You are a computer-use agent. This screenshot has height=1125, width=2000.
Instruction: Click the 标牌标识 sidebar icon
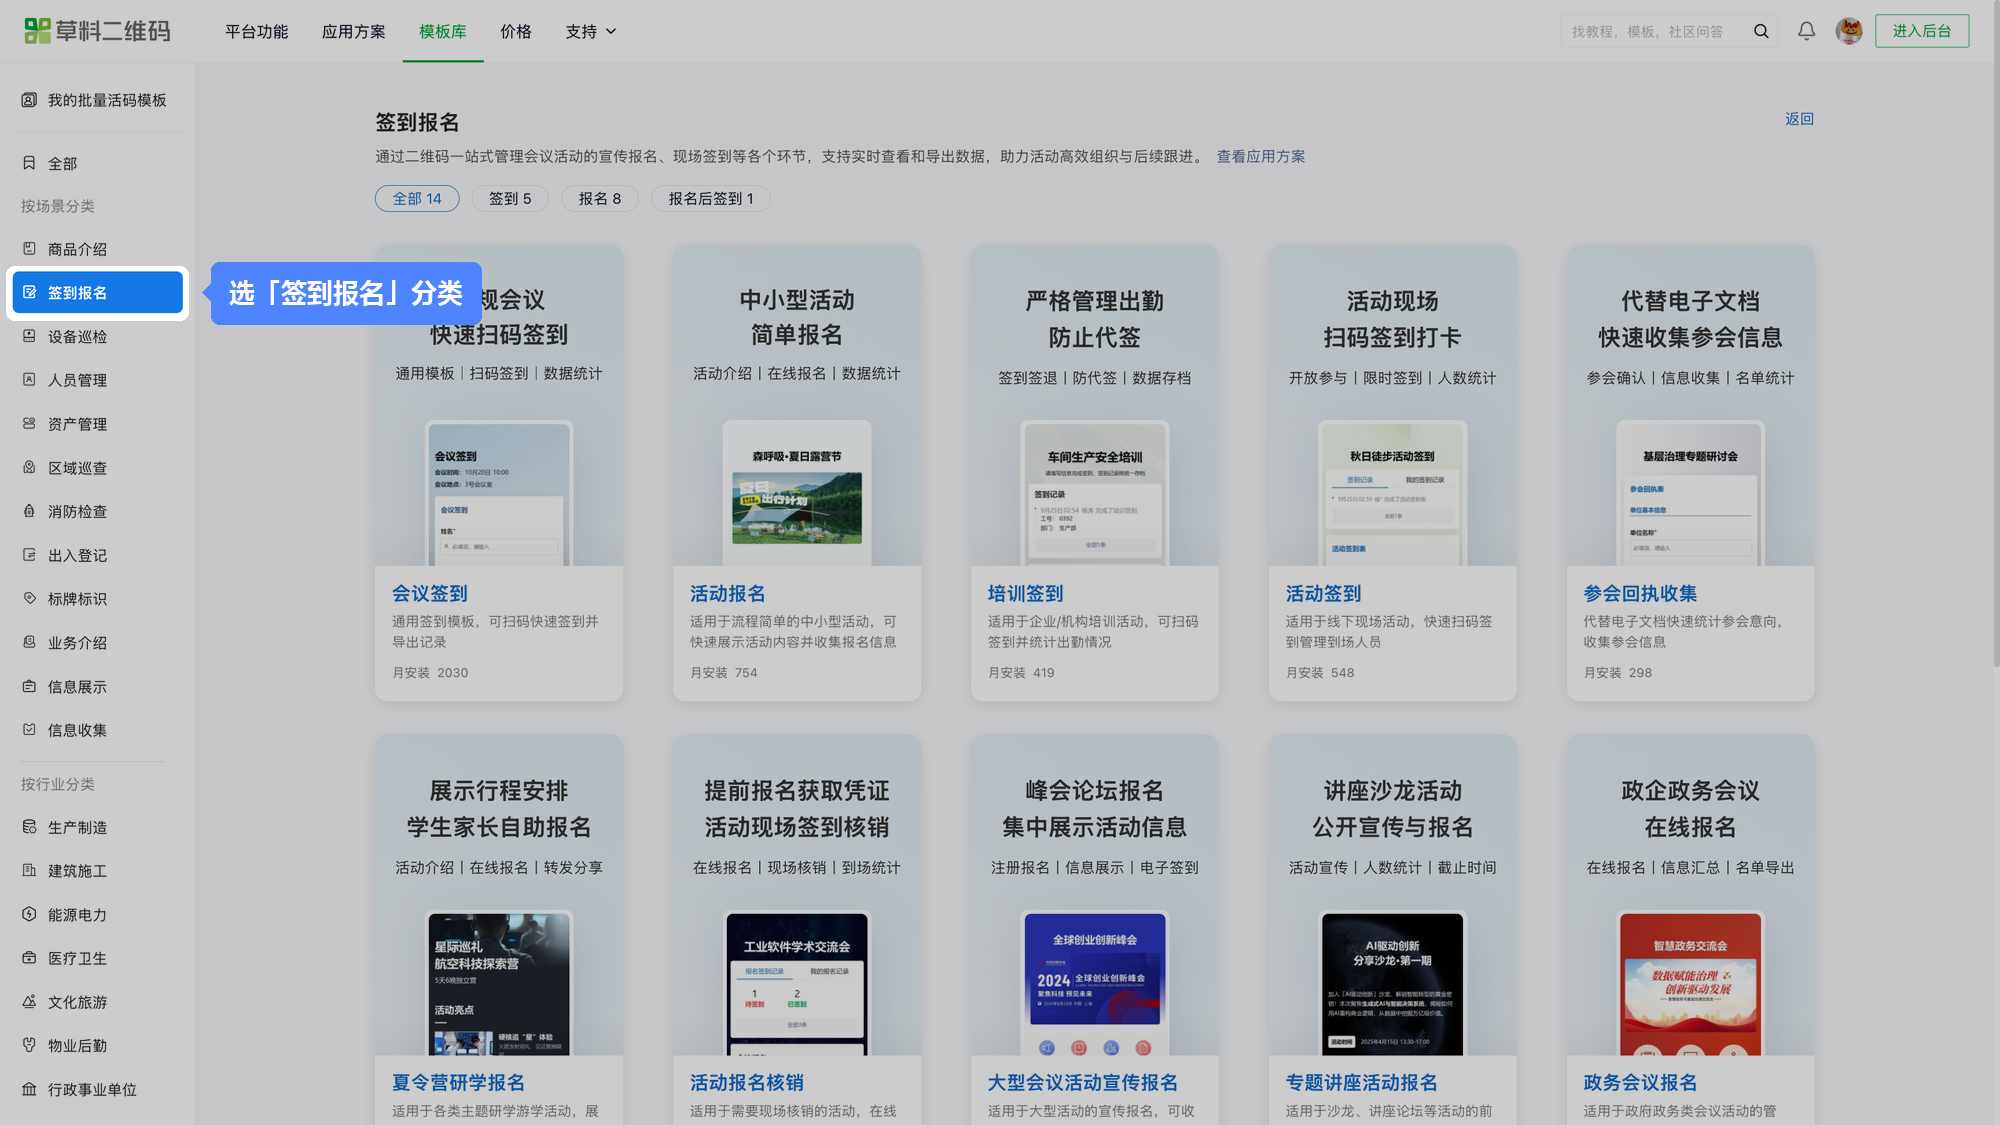coord(29,598)
